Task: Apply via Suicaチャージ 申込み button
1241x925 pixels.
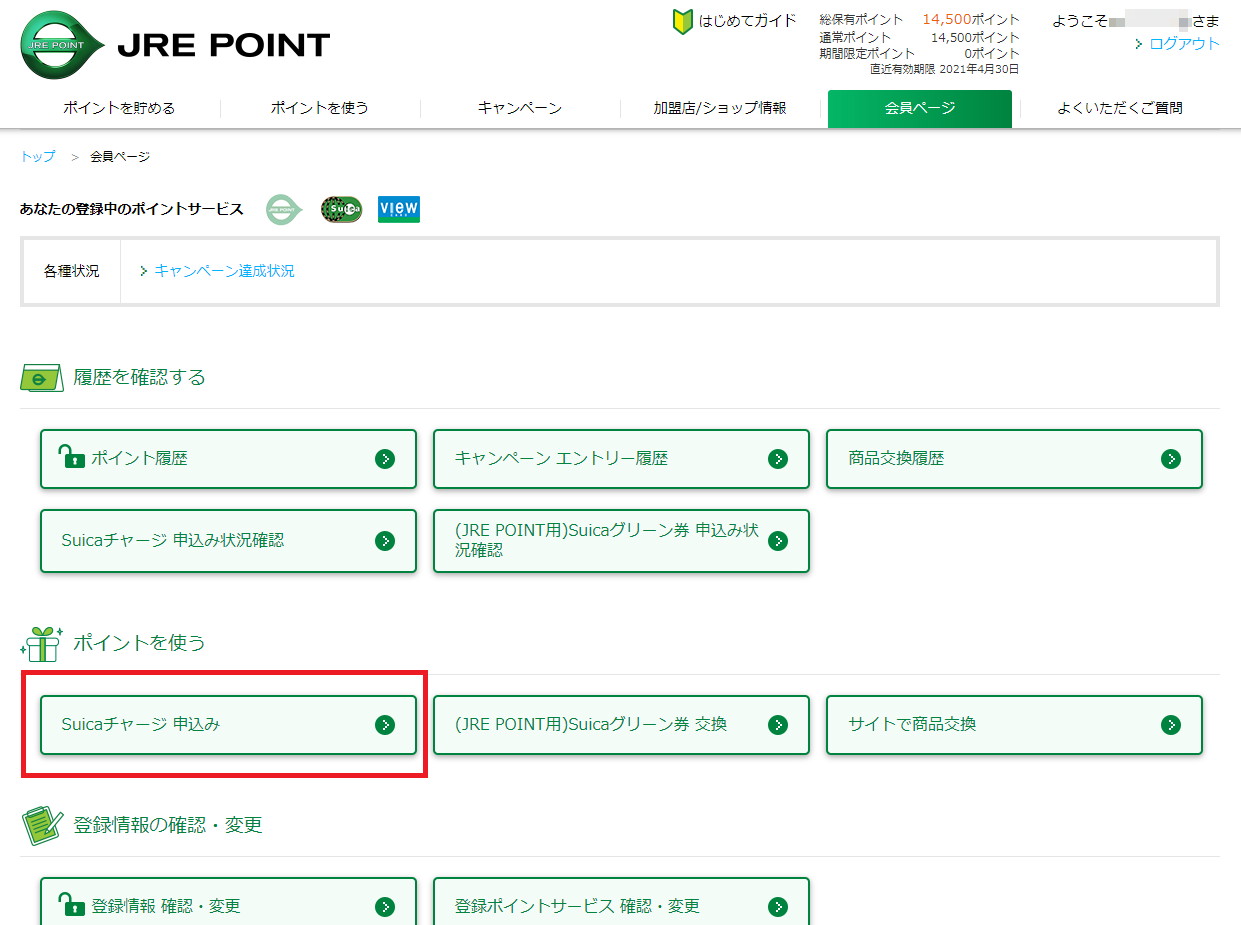Action: (228, 725)
